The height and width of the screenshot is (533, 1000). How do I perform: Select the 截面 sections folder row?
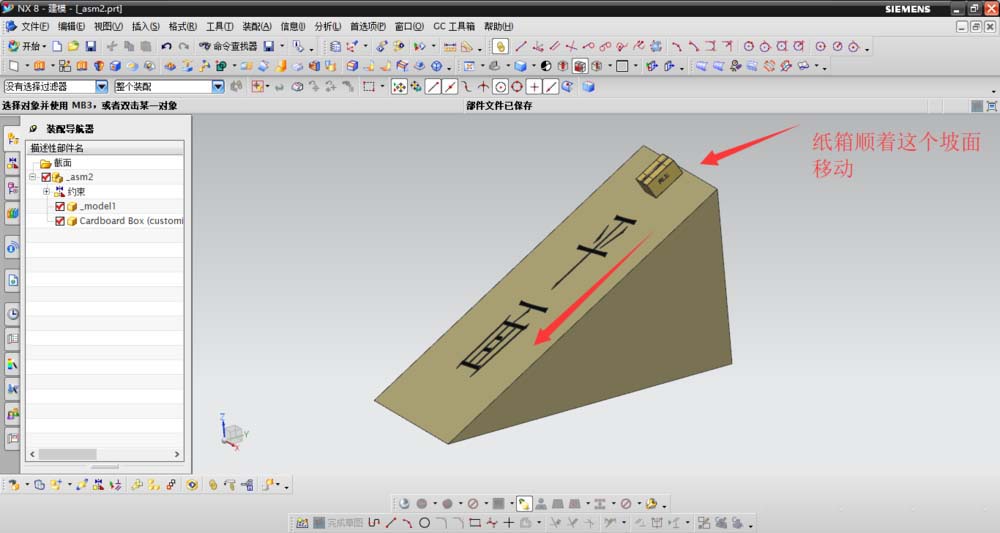coord(105,163)
